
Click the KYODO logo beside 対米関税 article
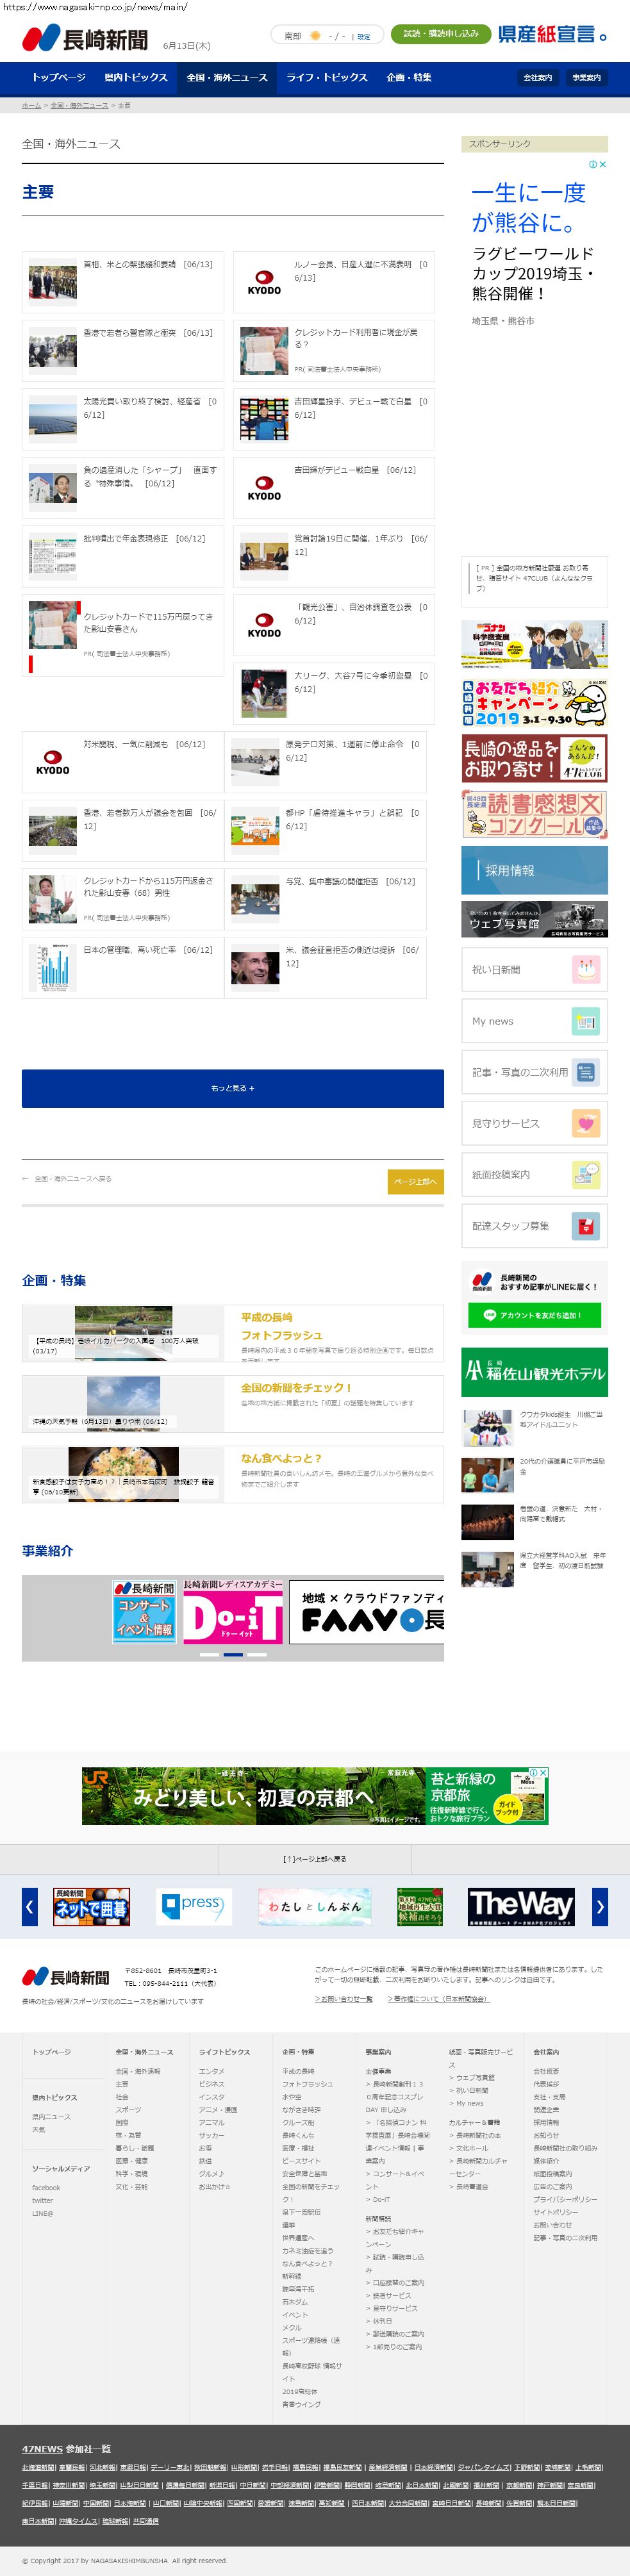click(53, 762)
